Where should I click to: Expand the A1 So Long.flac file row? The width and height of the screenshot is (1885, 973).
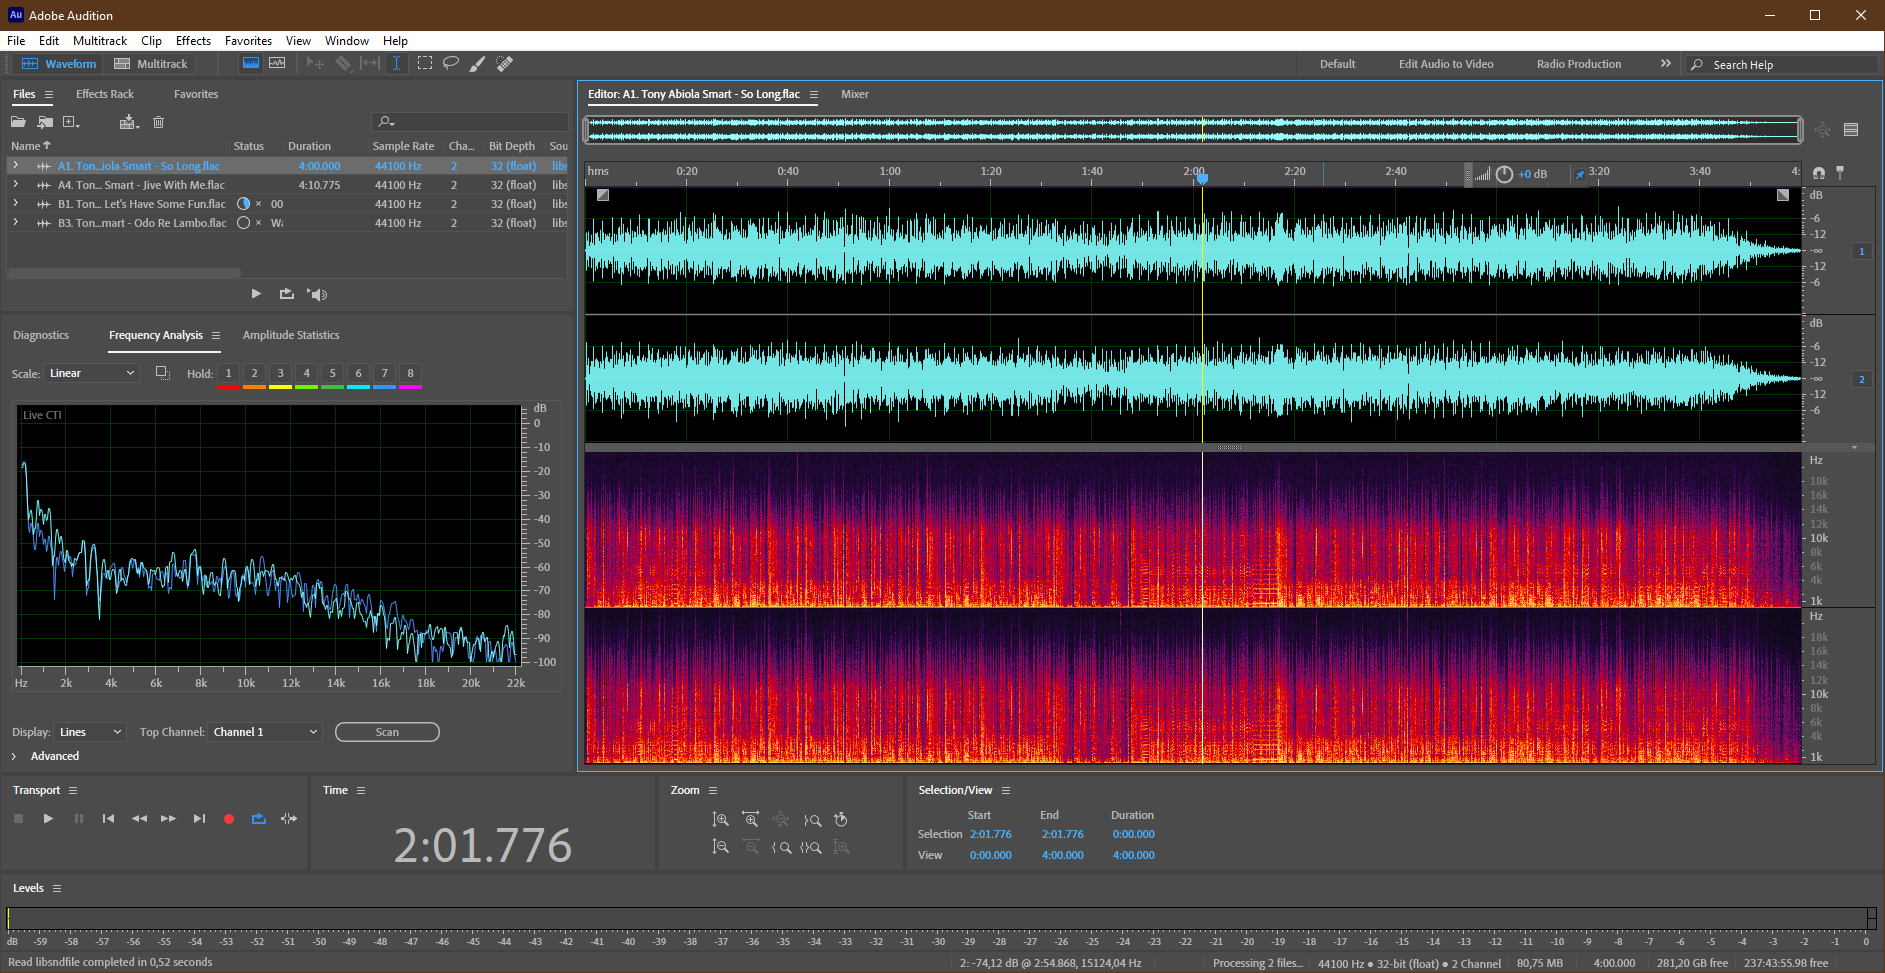point(15,165)
